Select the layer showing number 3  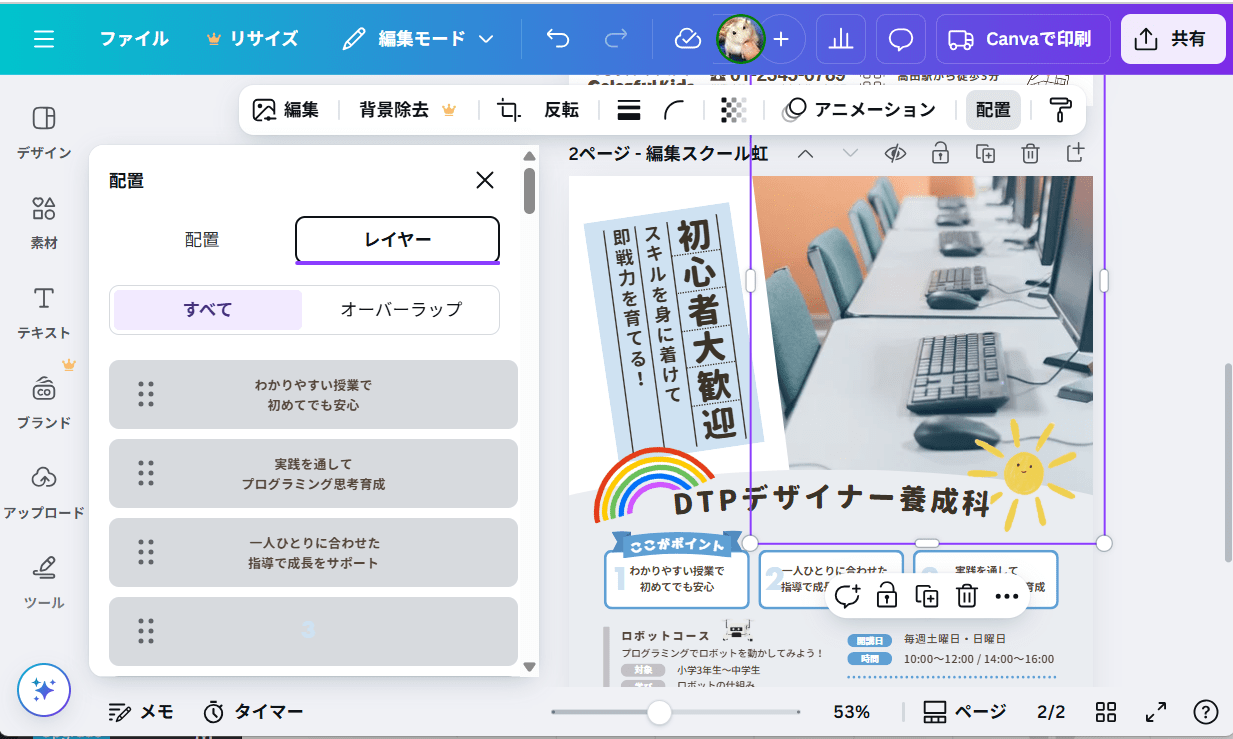coord(313,631)
